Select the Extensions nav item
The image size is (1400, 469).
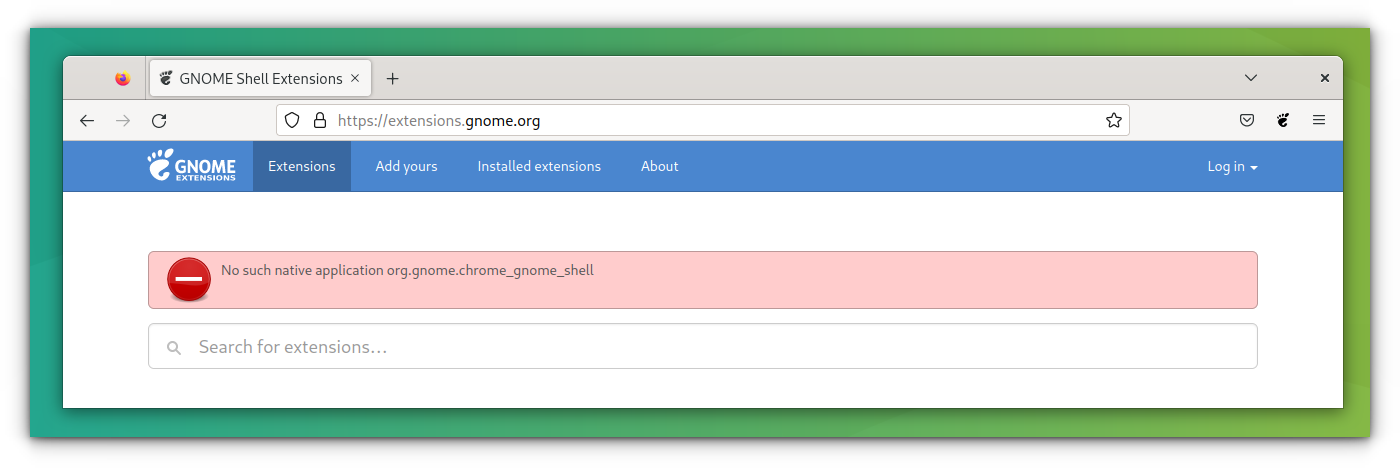point(302,166)
